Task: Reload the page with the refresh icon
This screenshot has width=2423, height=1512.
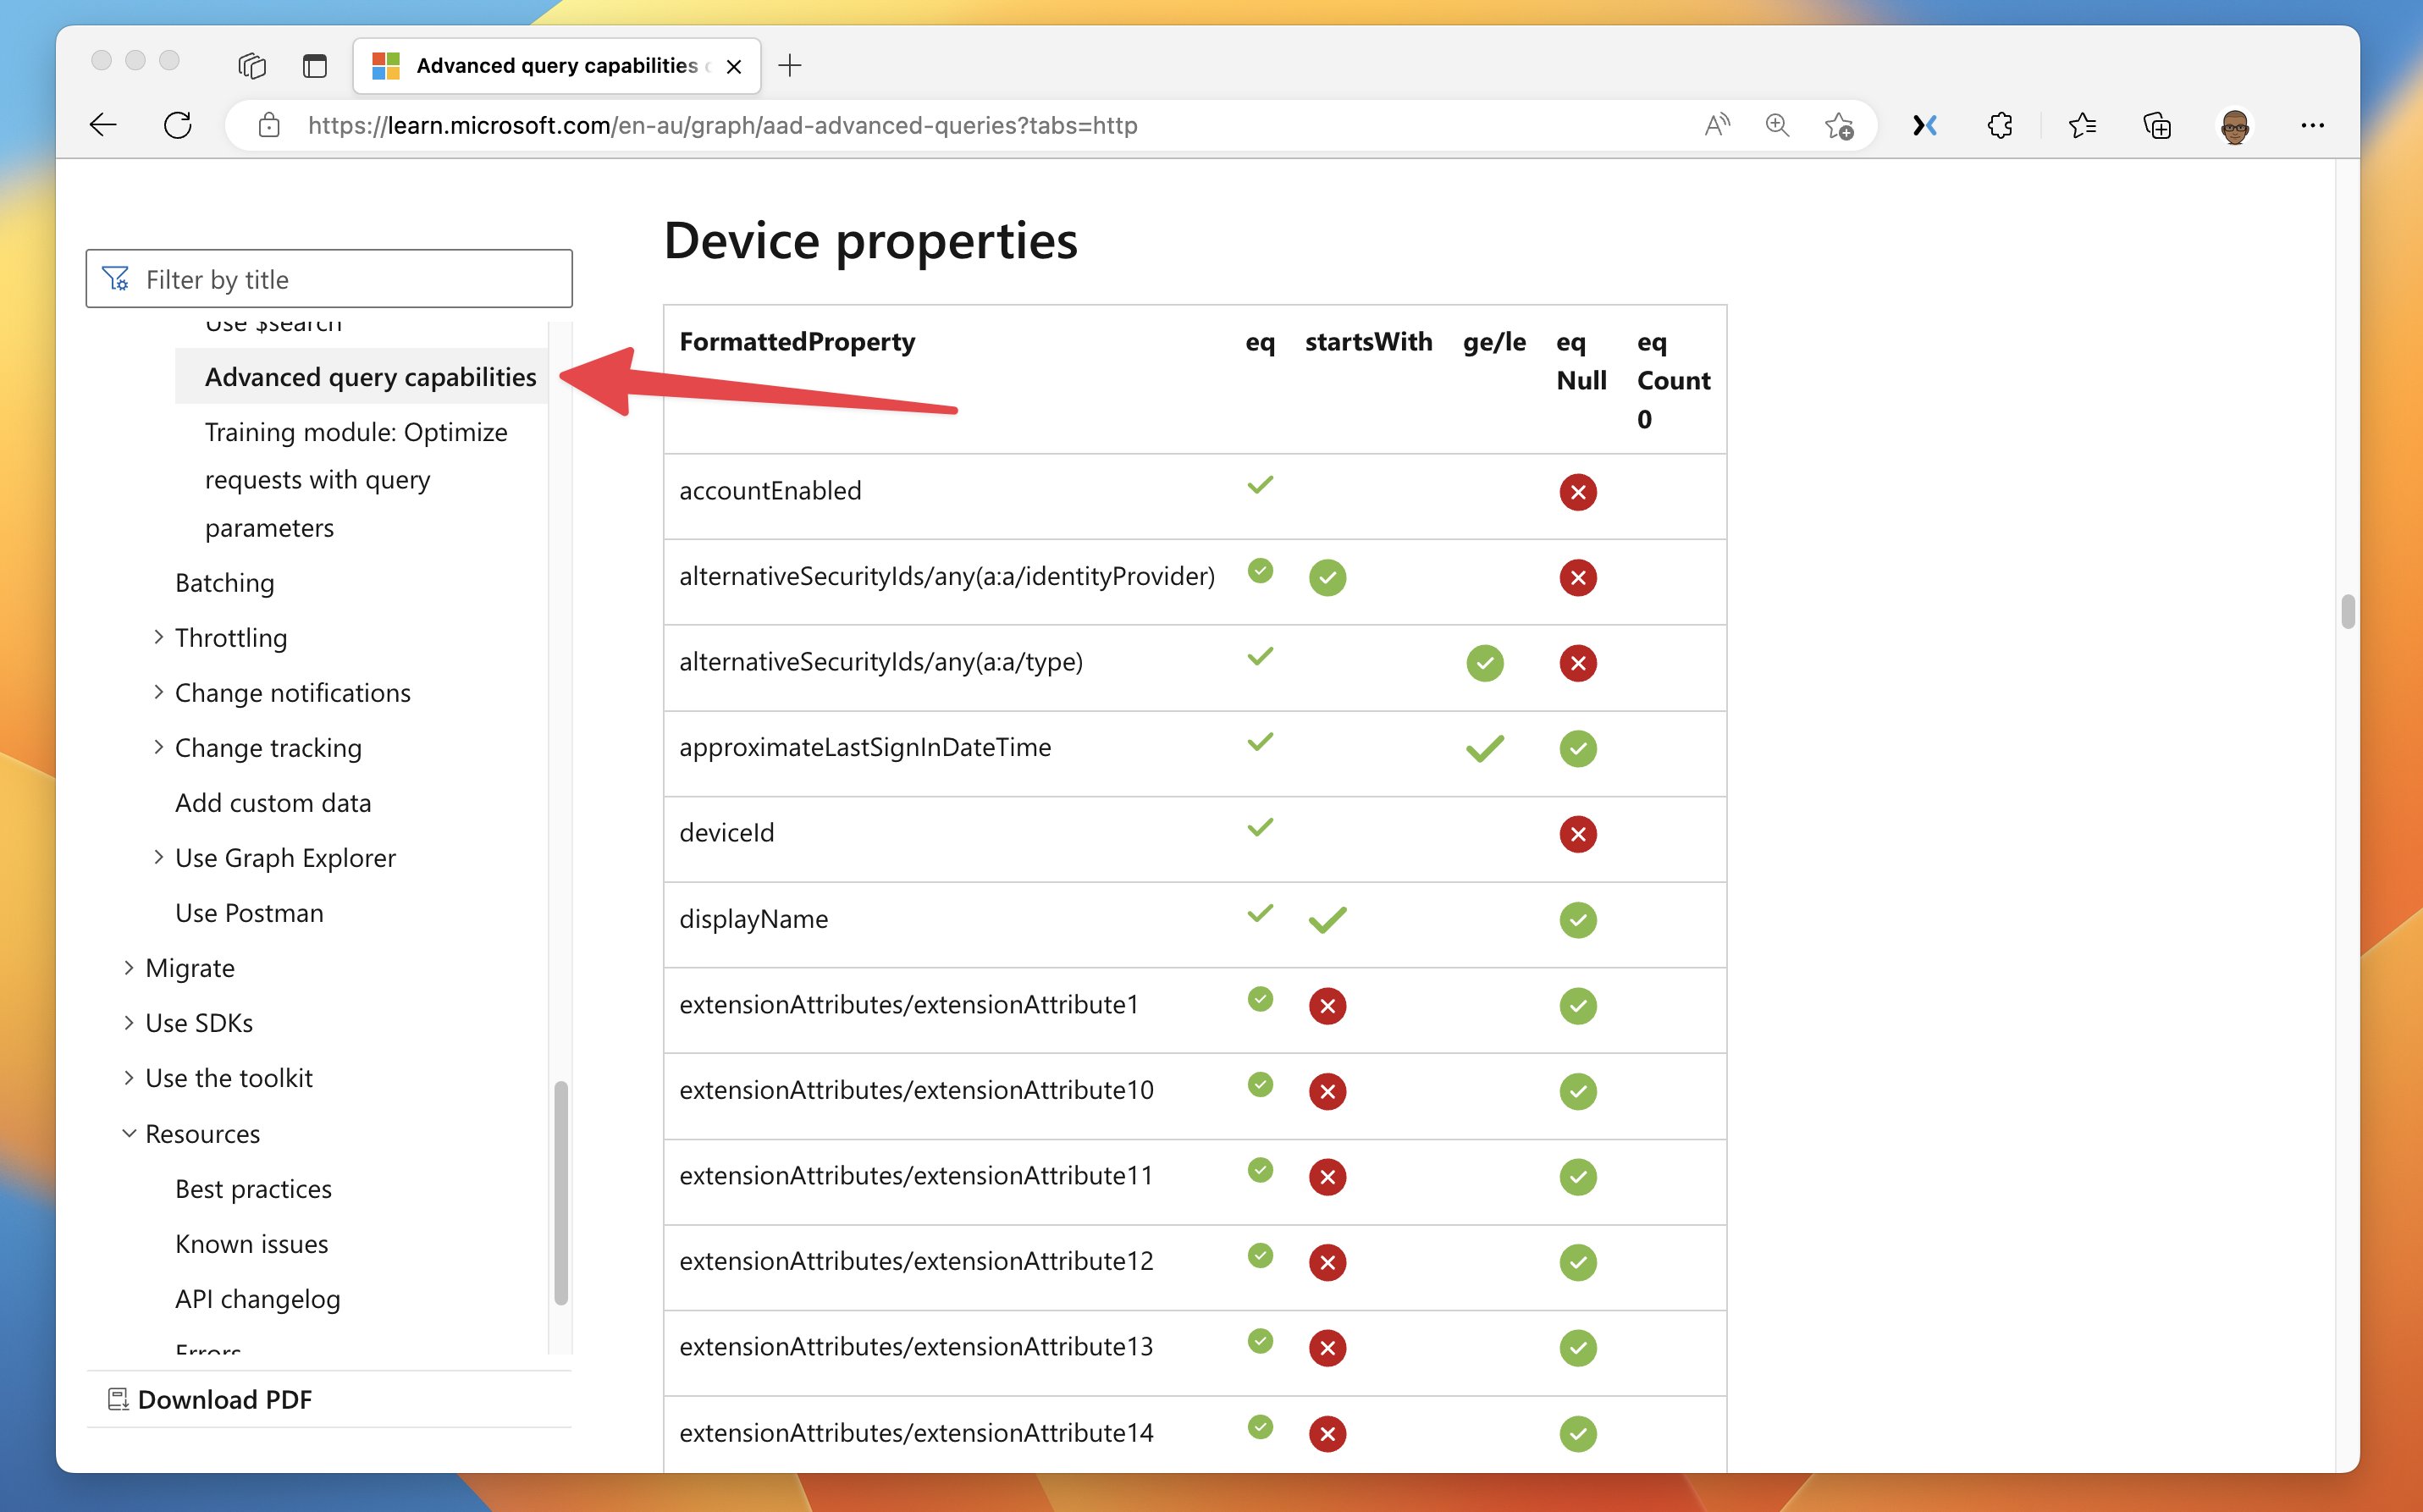Action: coord(177,125)
